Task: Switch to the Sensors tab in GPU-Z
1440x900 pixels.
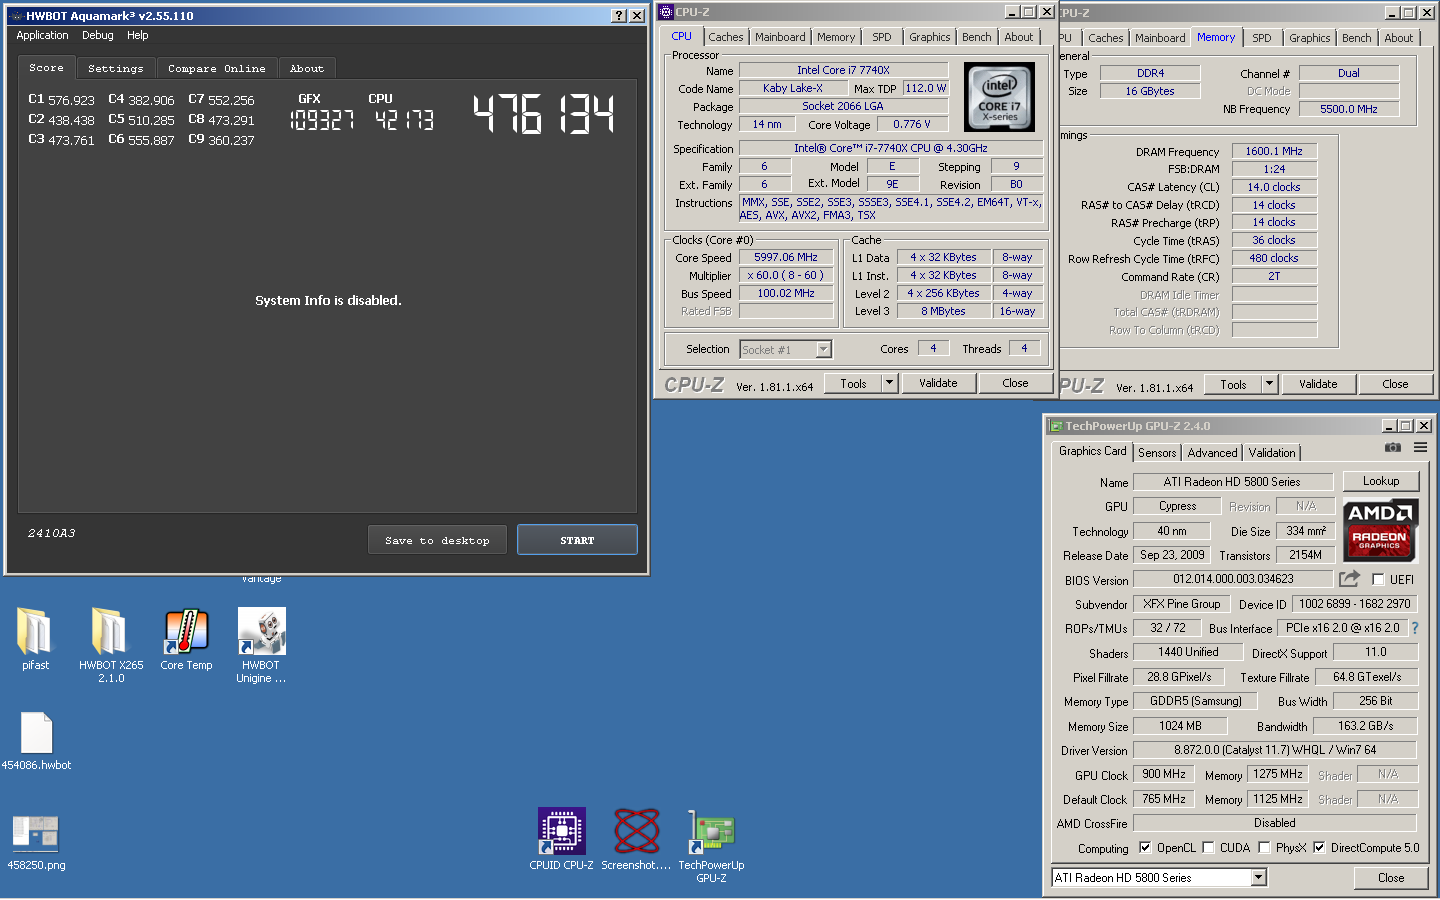Action: 1157,453
